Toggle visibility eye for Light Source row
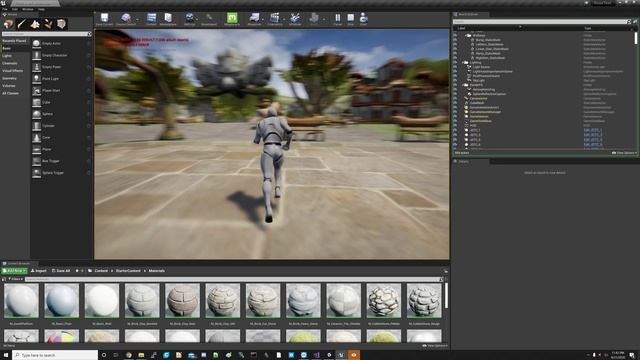640x360 pixels. (x=456, y=67)
